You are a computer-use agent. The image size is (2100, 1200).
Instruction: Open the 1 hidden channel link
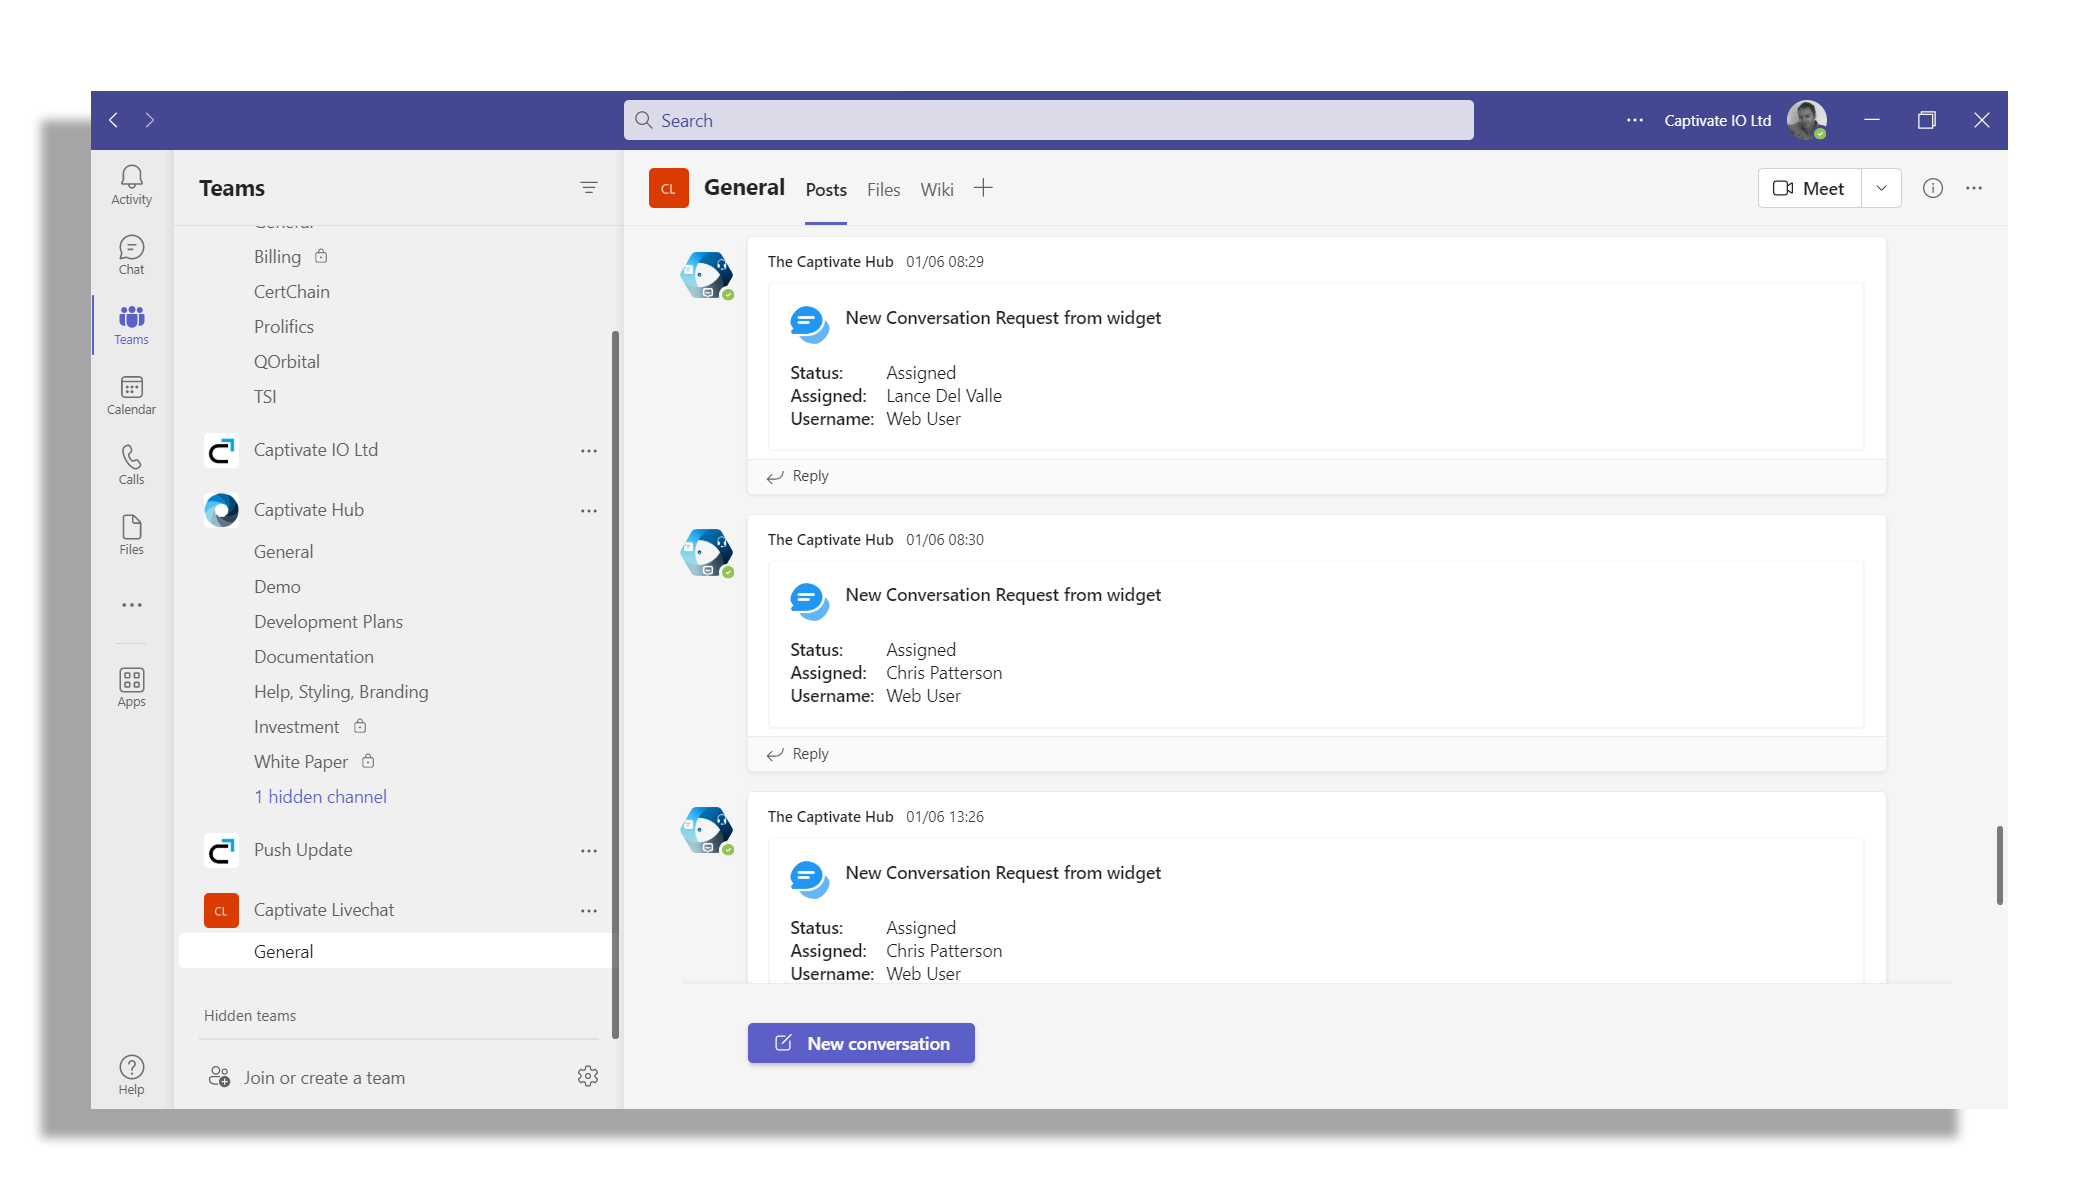pos(320,797)
